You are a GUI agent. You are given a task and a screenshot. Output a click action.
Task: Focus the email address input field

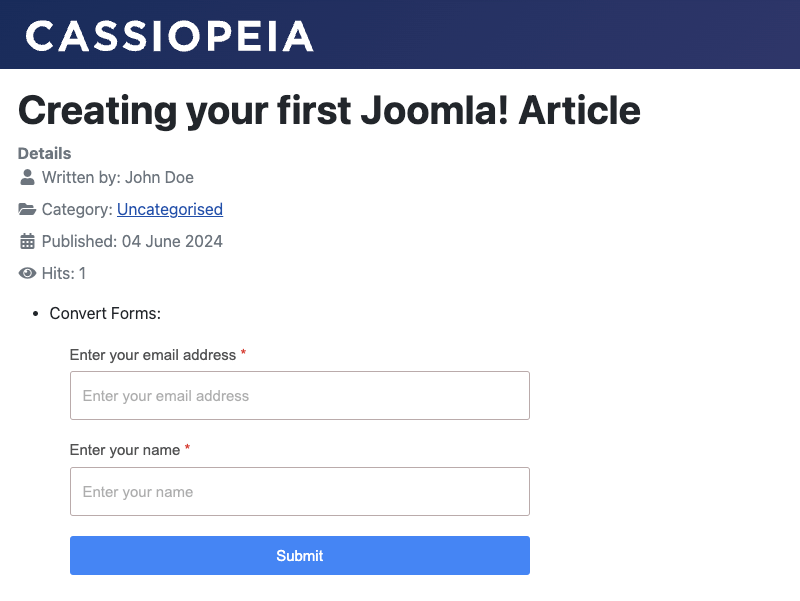pos(300,395)
